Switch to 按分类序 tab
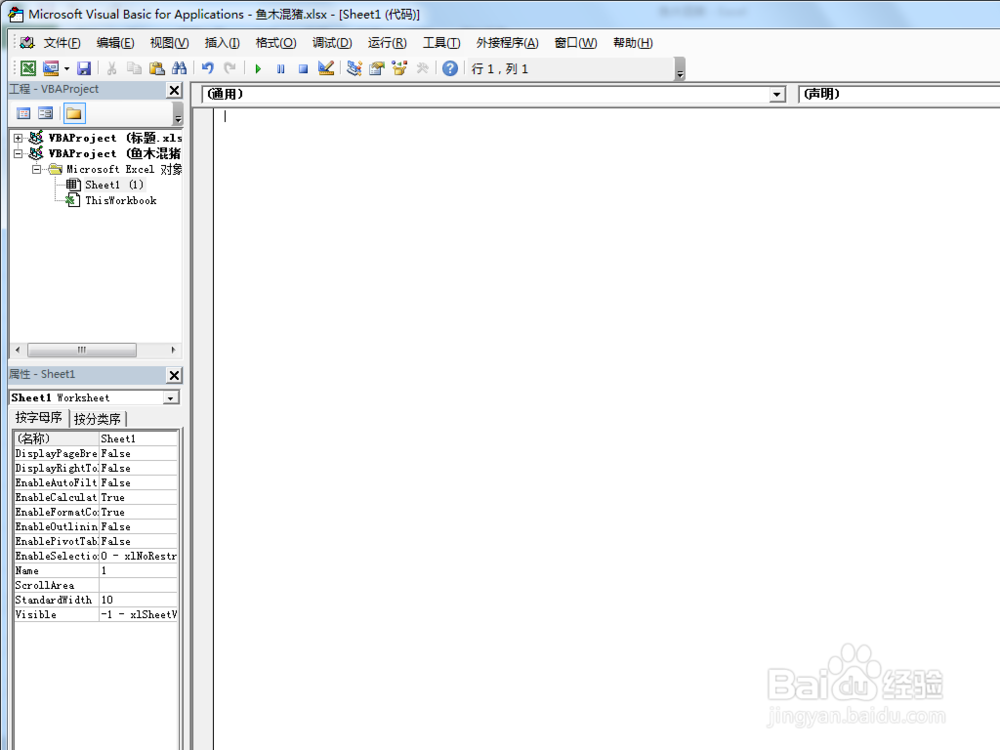 pyautogui.click(x=97, y=419)
